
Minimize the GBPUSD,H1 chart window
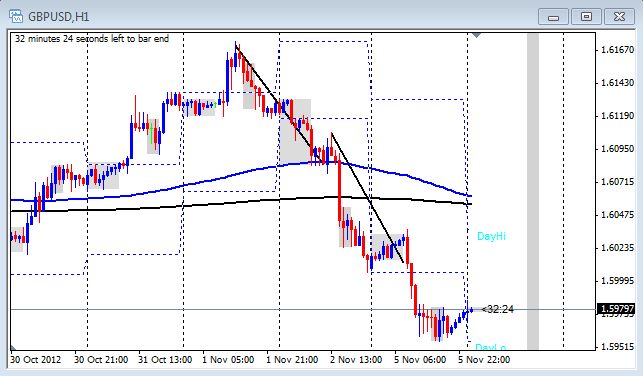tap(553, 17)
